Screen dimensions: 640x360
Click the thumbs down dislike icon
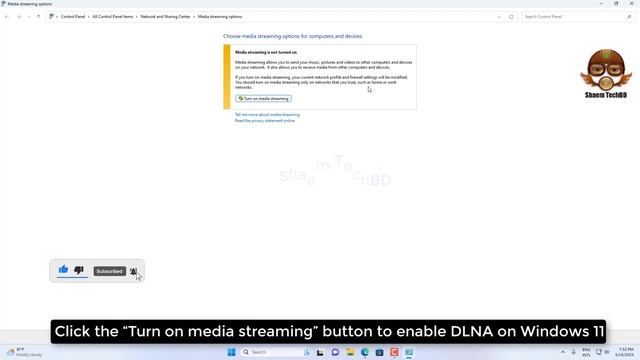pos(79,270)
